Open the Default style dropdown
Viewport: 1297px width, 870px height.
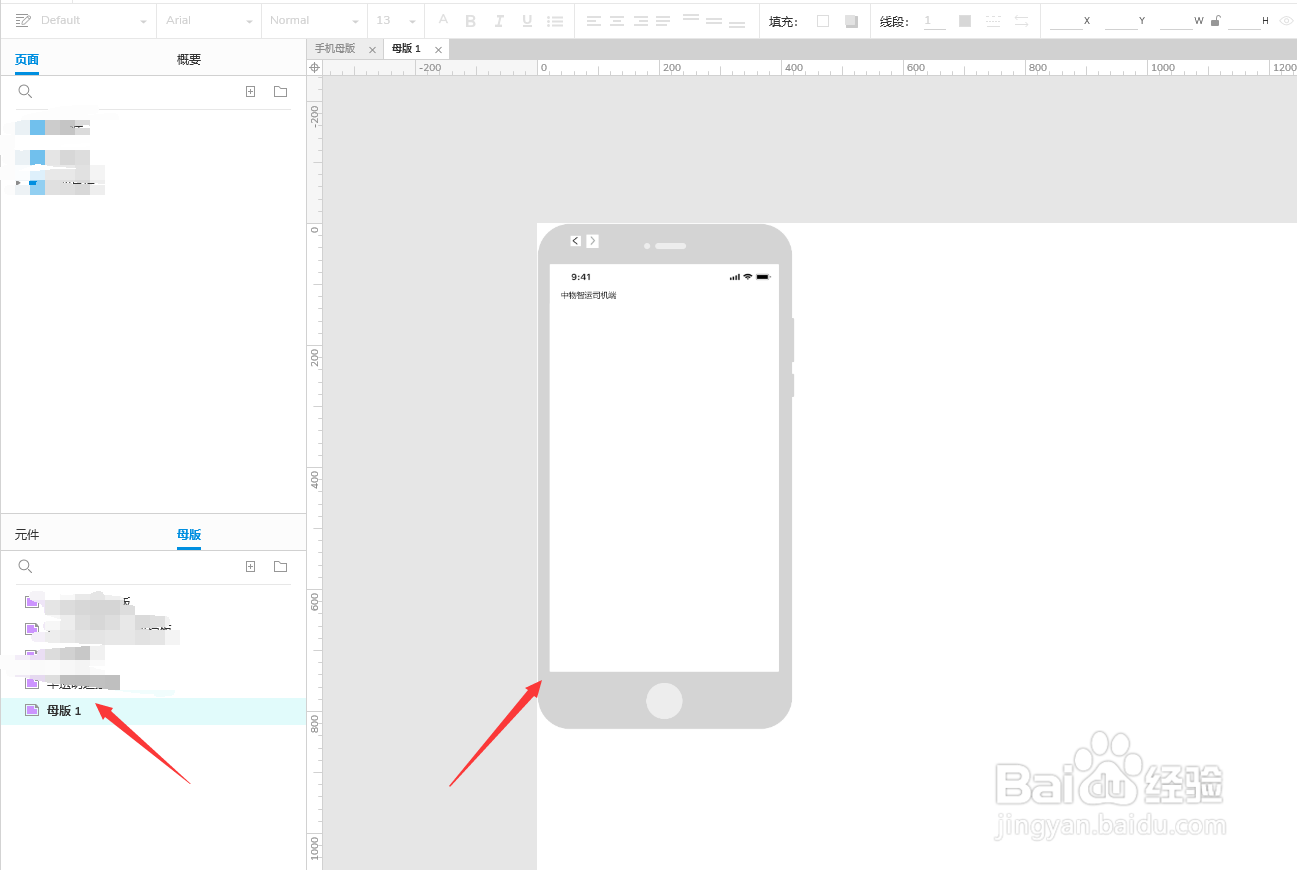point(94,21)
